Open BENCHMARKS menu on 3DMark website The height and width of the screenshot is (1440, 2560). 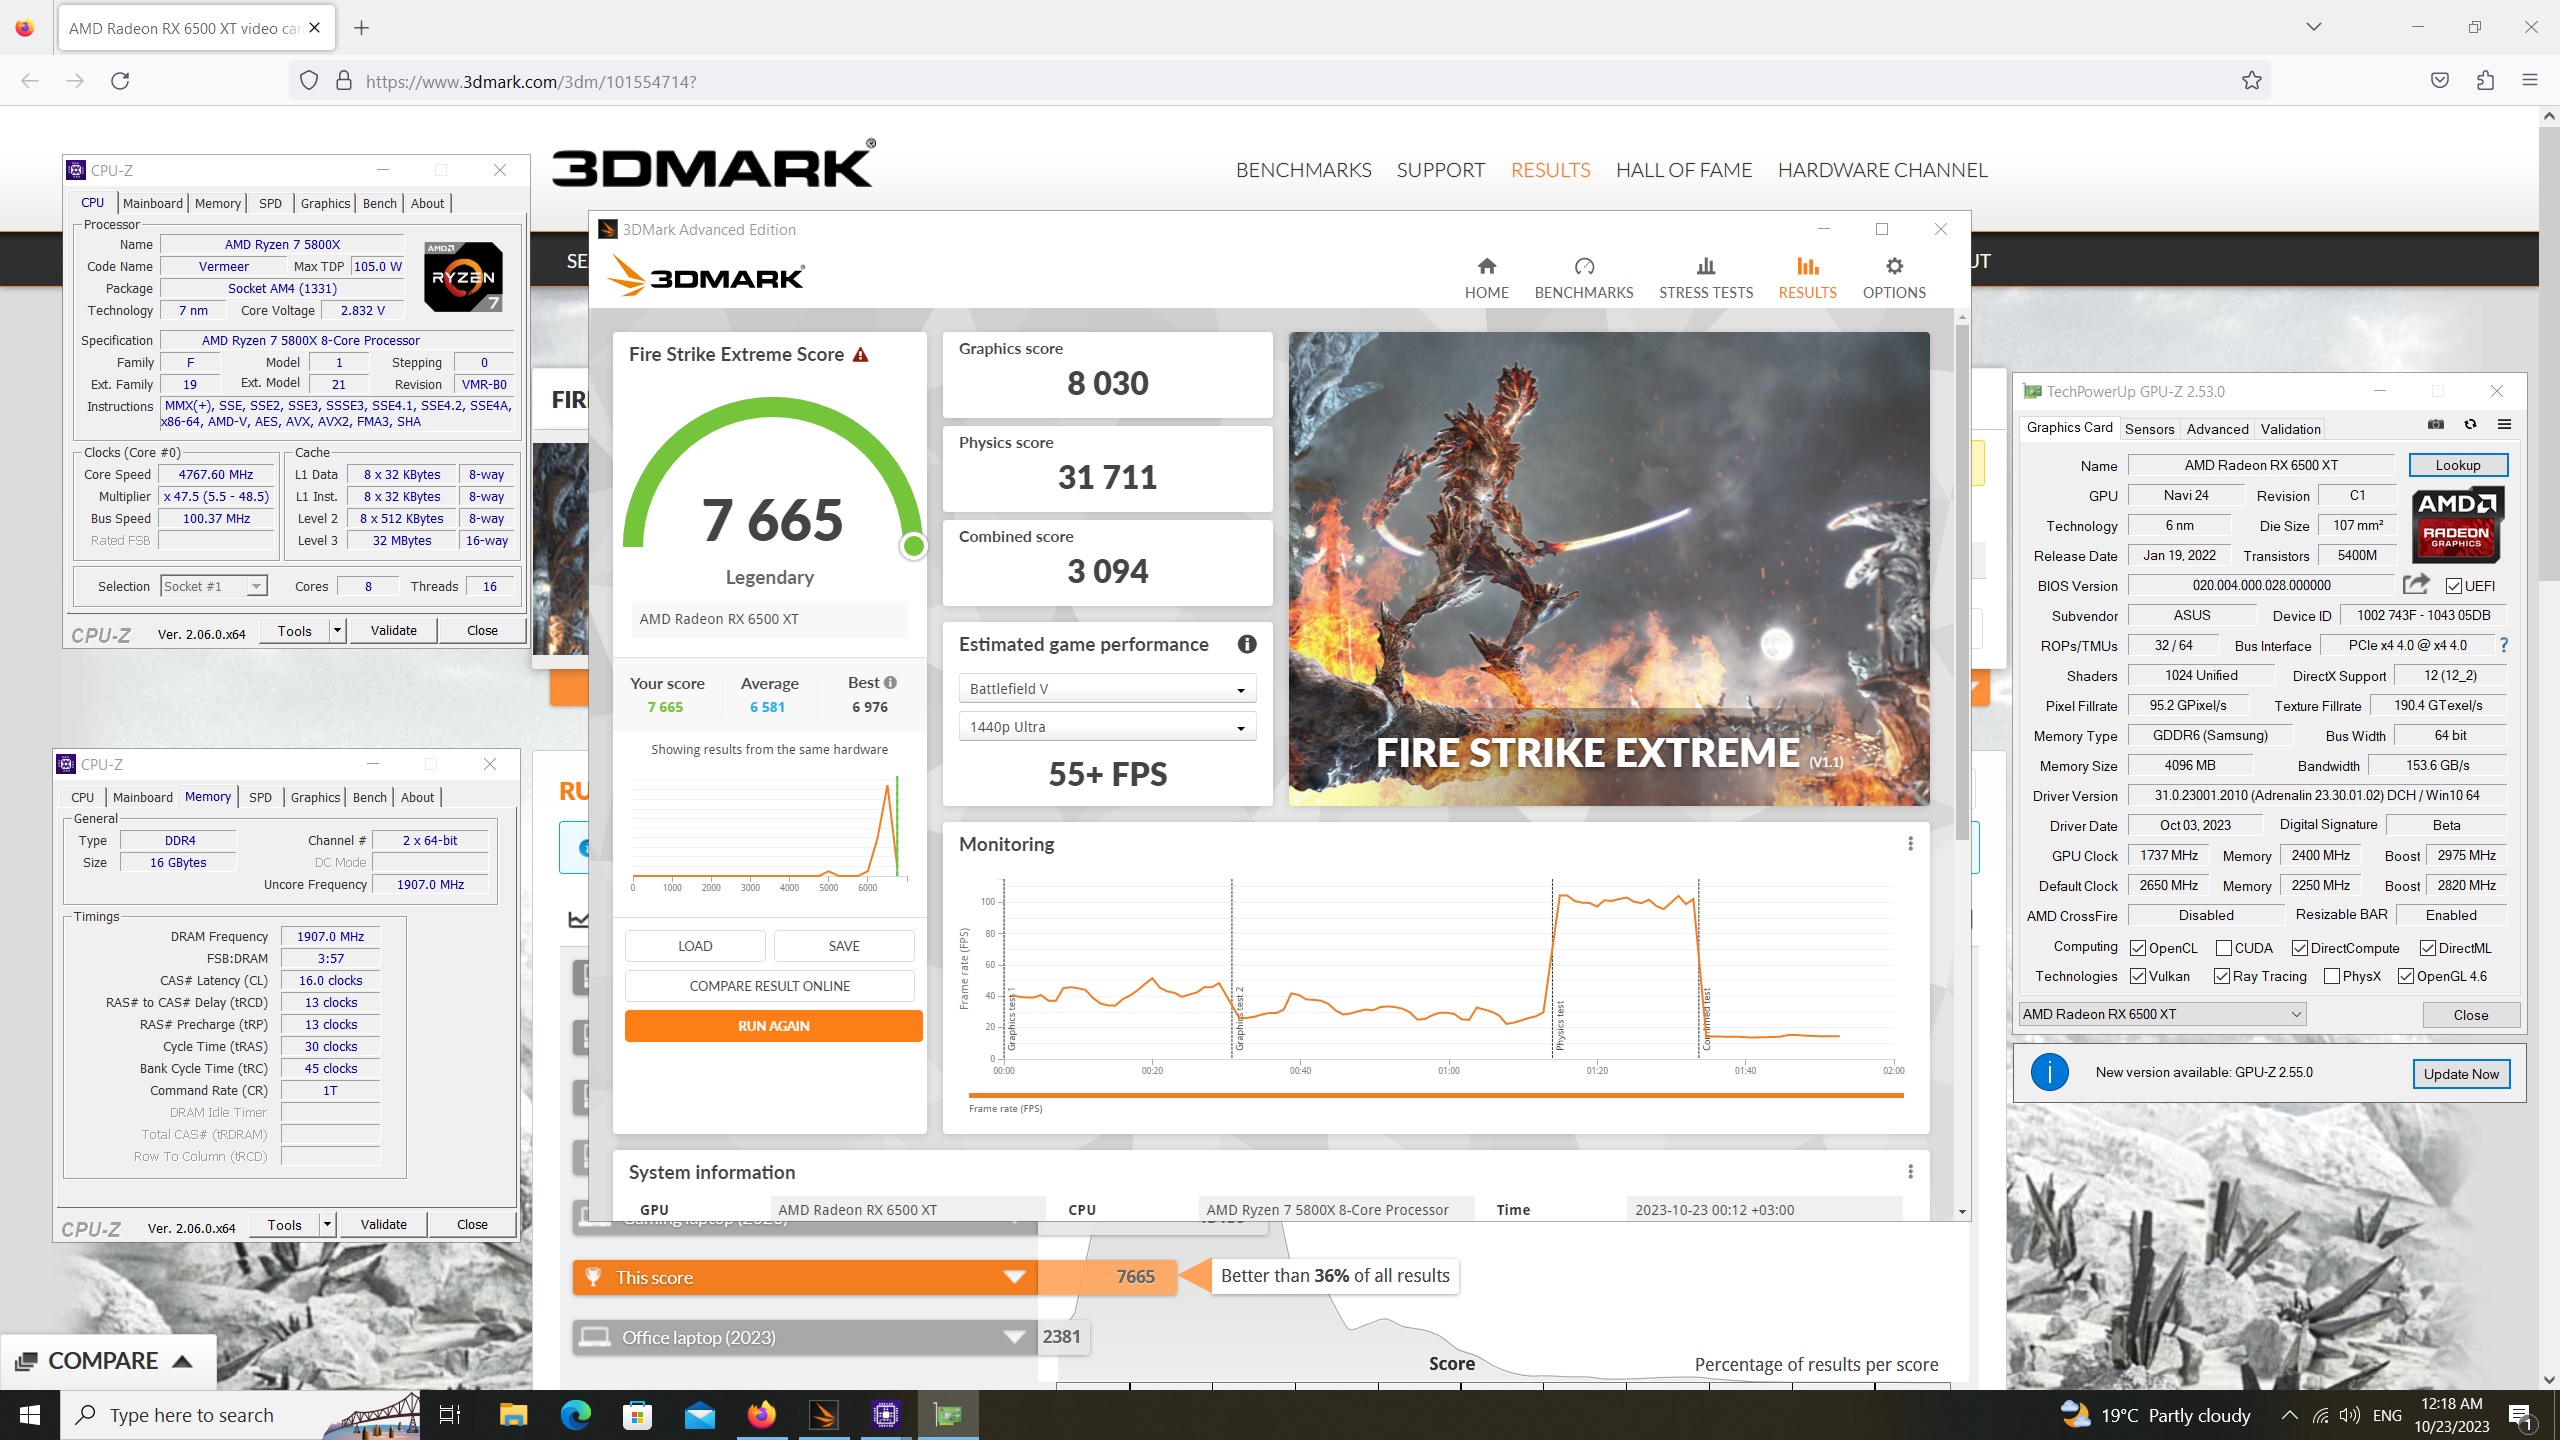(x=1303, y=170)
